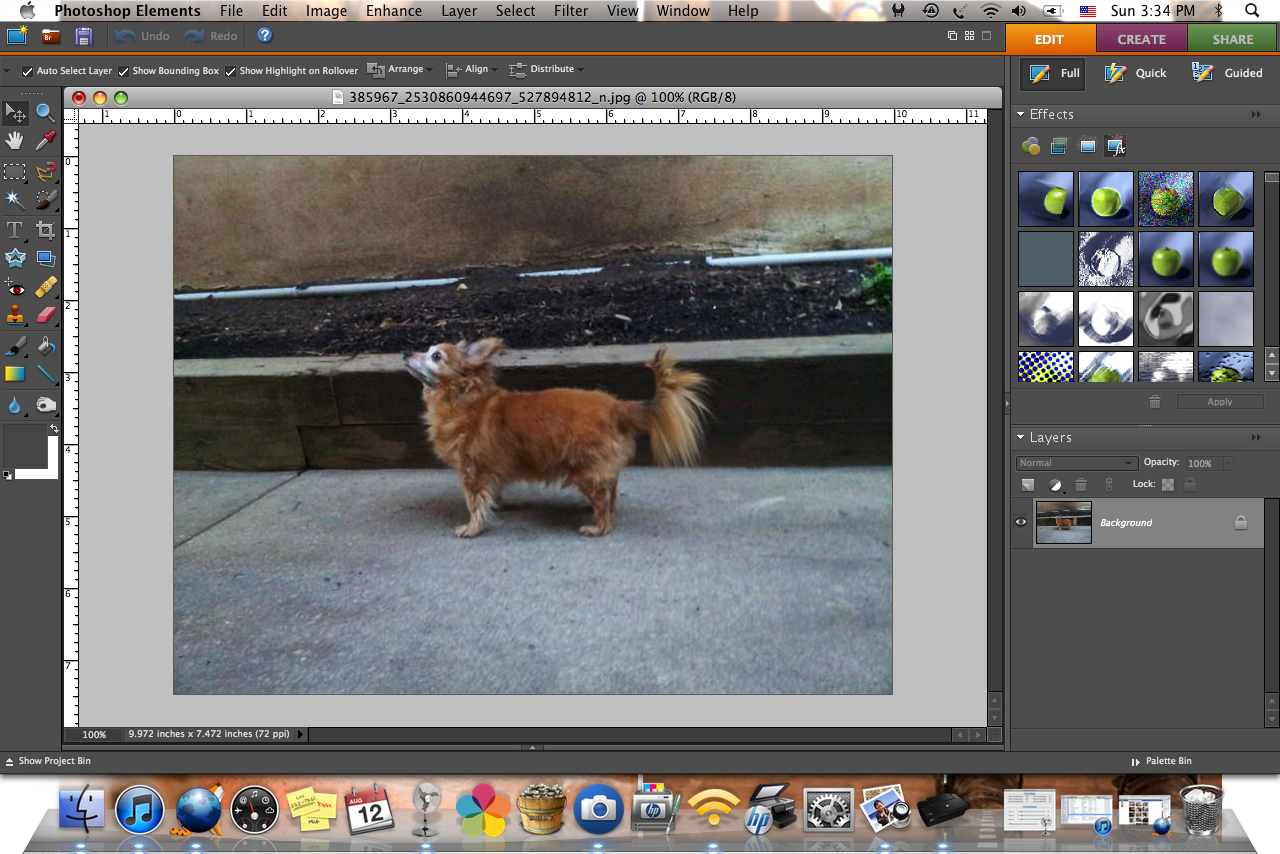Open the layer blend mode Normal dropdown

tap(1076, 463)
